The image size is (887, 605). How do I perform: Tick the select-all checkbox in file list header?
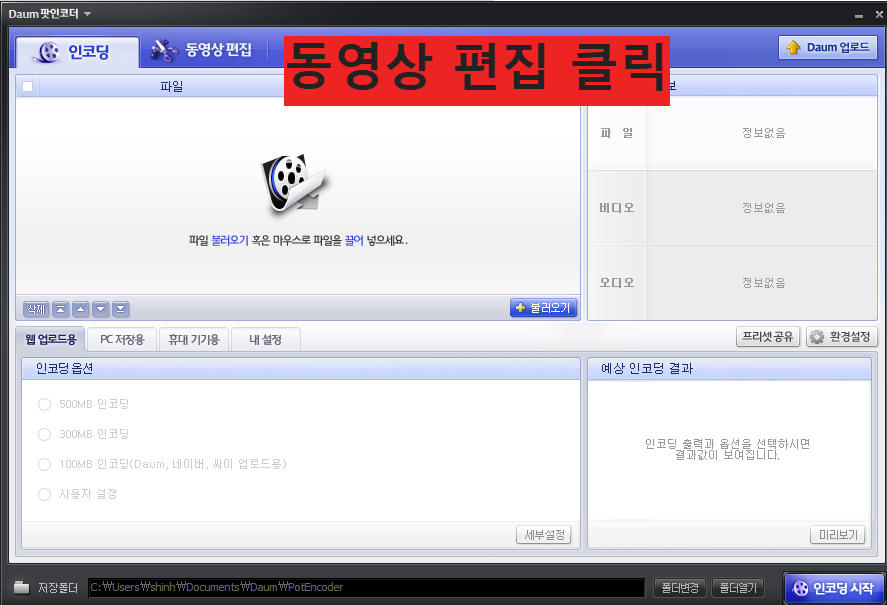point(27,87)
